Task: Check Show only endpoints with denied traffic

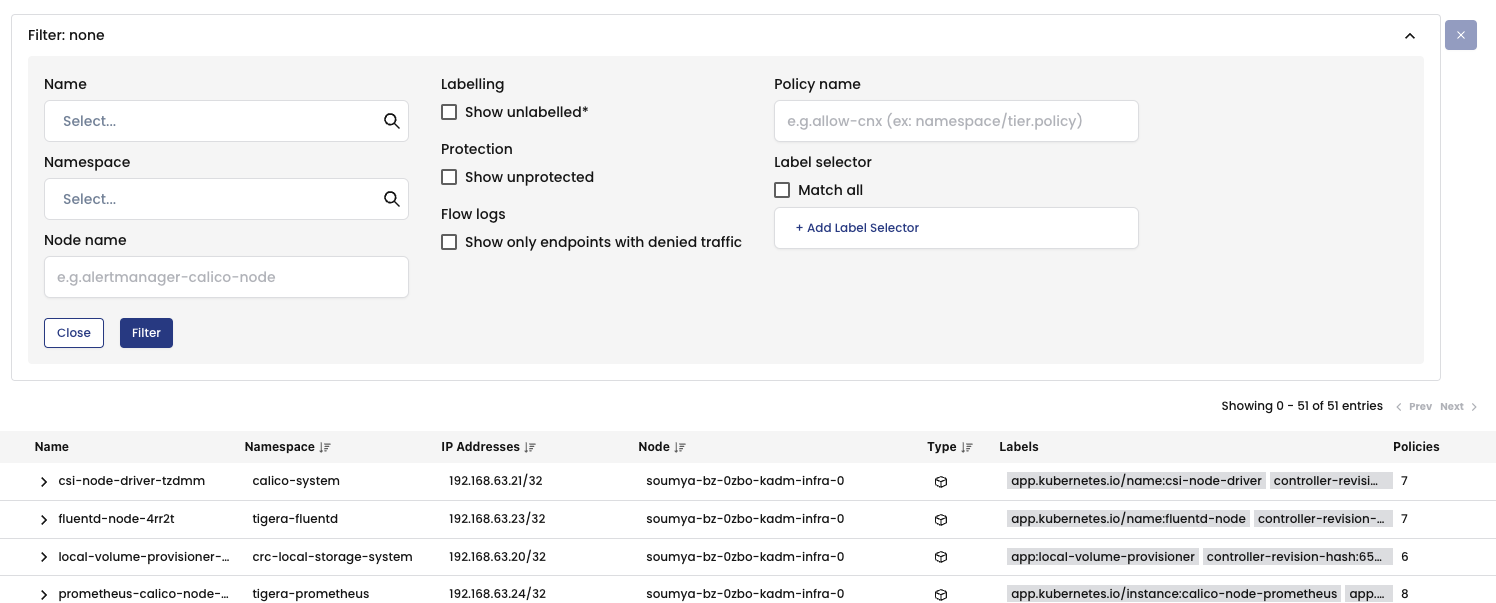Action: (449, 242)
